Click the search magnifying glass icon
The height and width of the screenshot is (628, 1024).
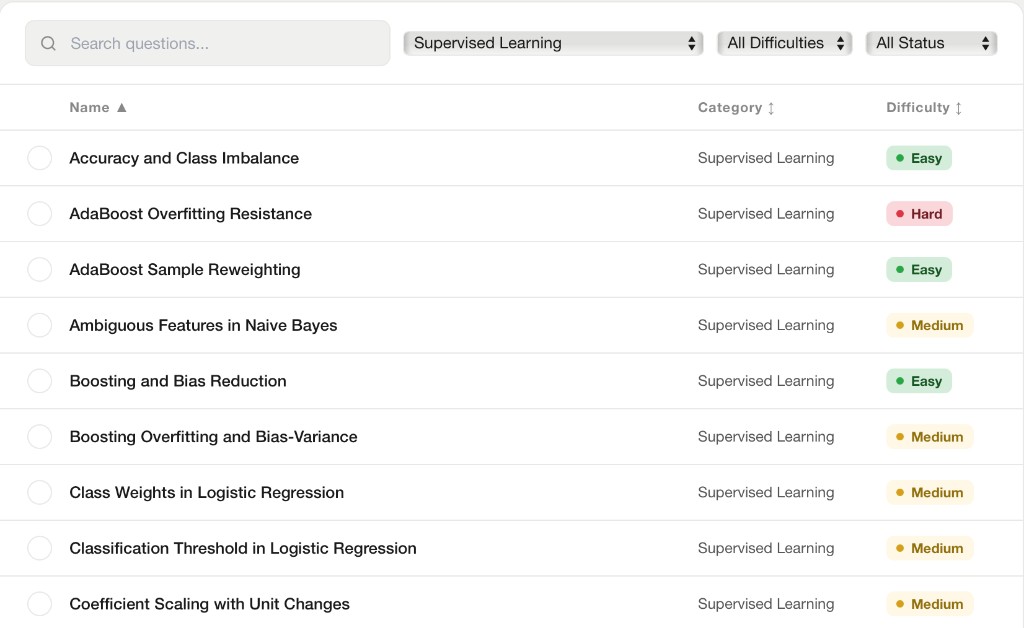[47, 43]
